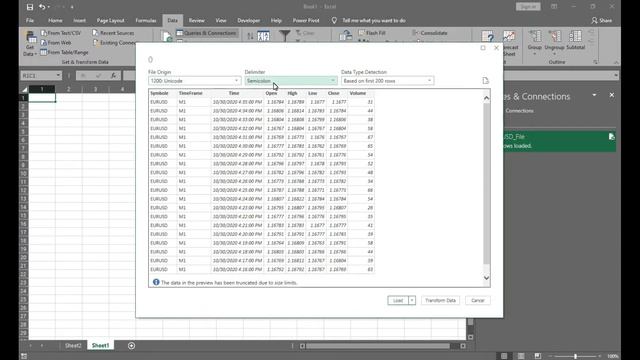Click the query file icon in the pane

pos(611,137)
